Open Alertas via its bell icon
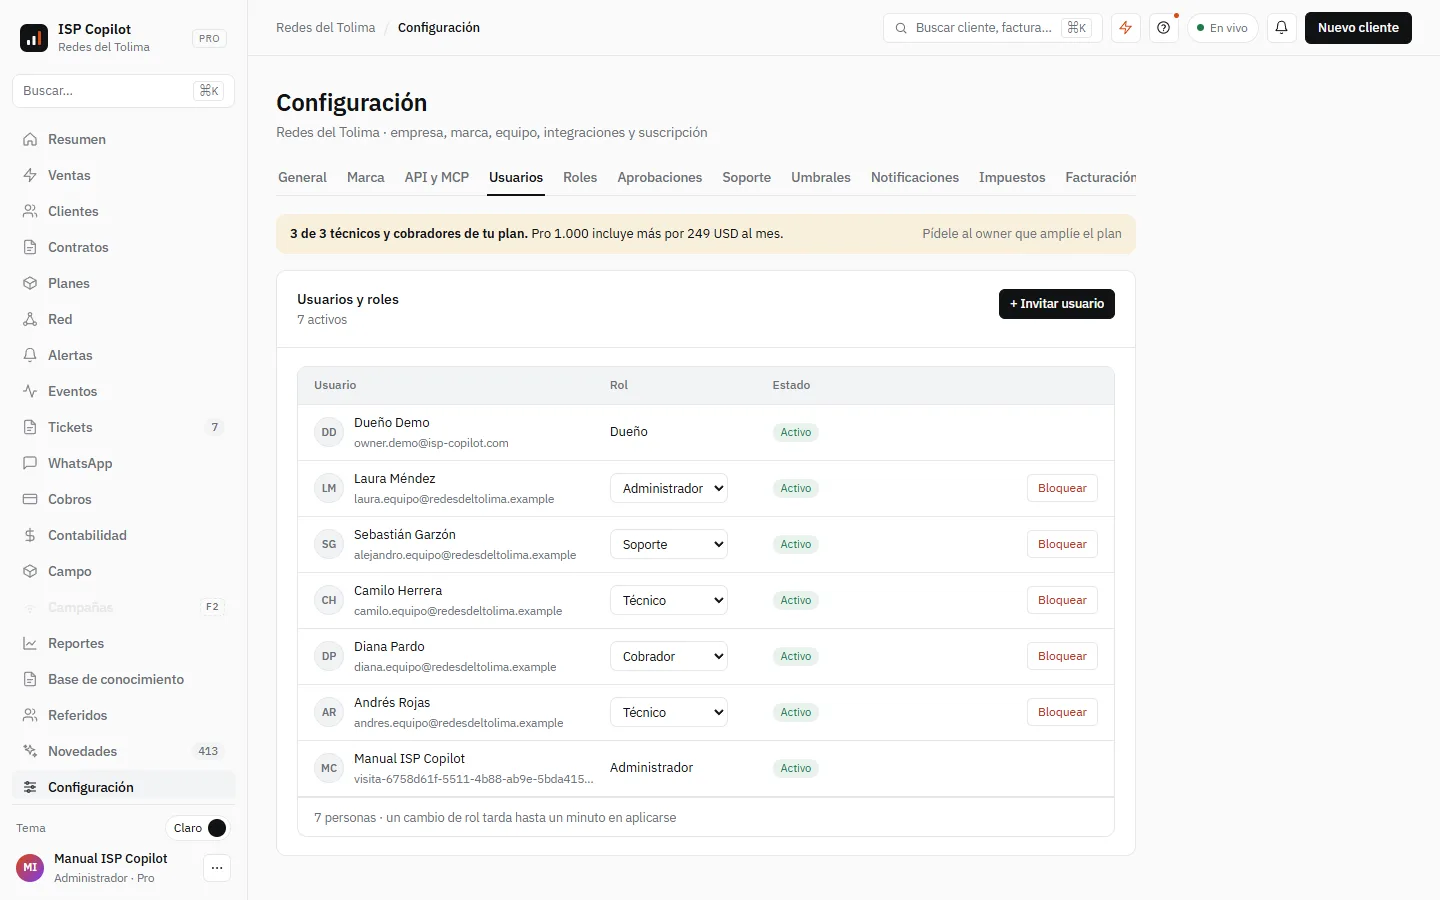This screenshot has height=900, width=1440. pyautogui.click(x=30, y=355)
